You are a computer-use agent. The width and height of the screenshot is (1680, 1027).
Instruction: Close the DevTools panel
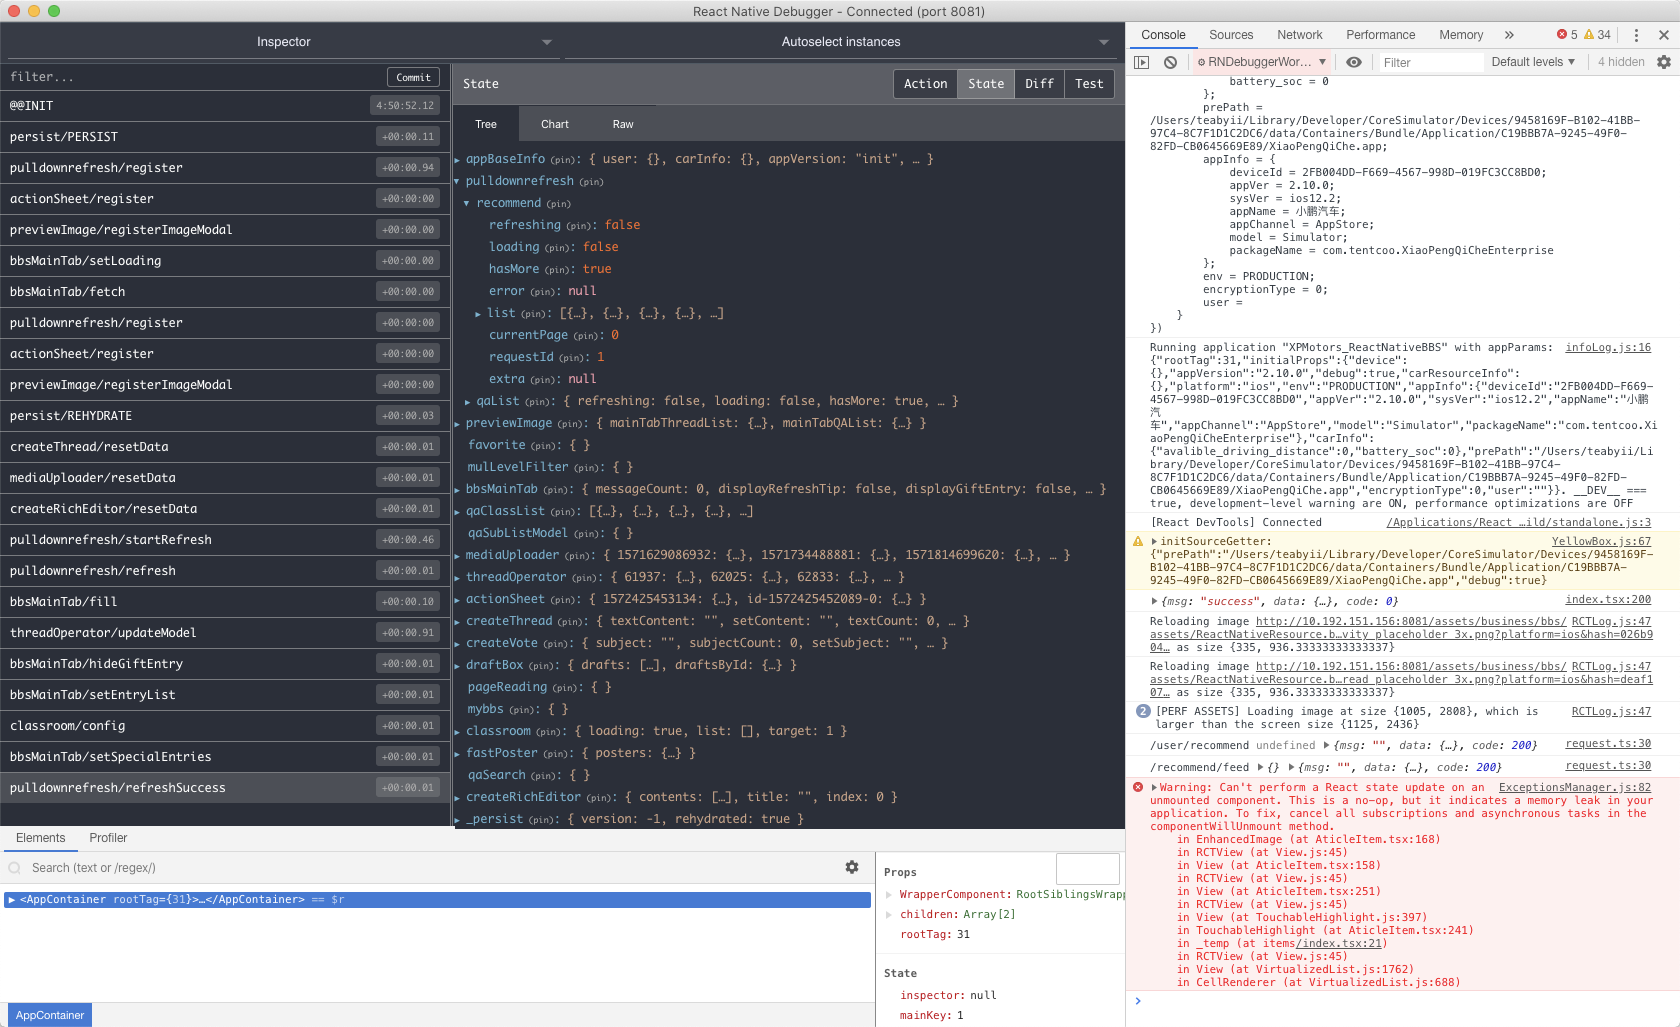(1664, 35)
